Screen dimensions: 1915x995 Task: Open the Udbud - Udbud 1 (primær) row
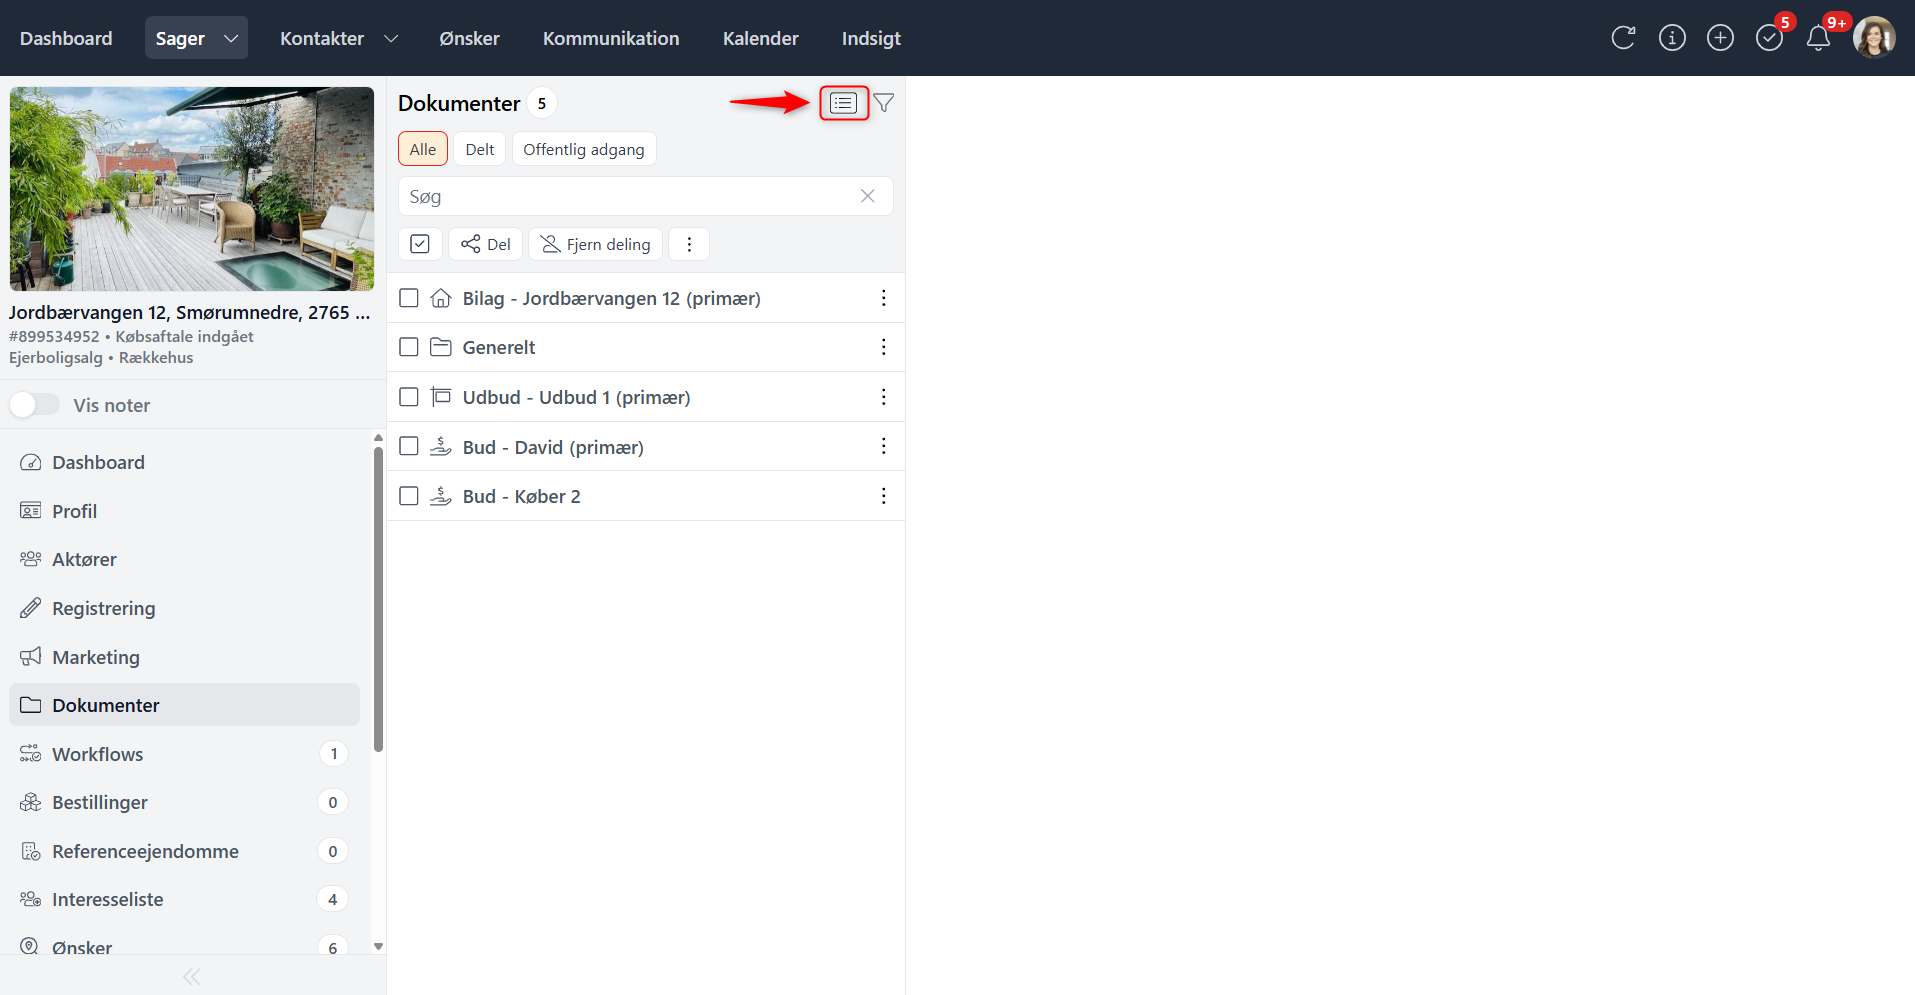[x=646, y=397]
